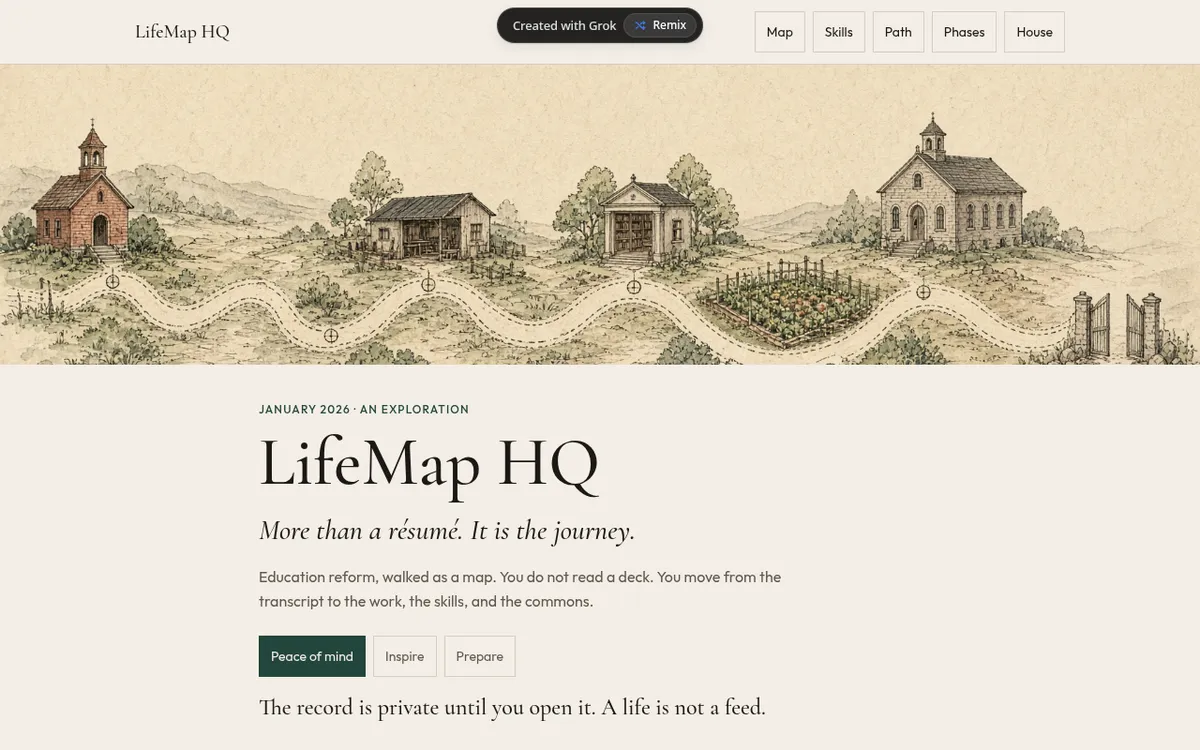Click the Remix shuffle icon
This screenshot has height=750, width=1200.
pyautogui.click(x=640, y=26)
